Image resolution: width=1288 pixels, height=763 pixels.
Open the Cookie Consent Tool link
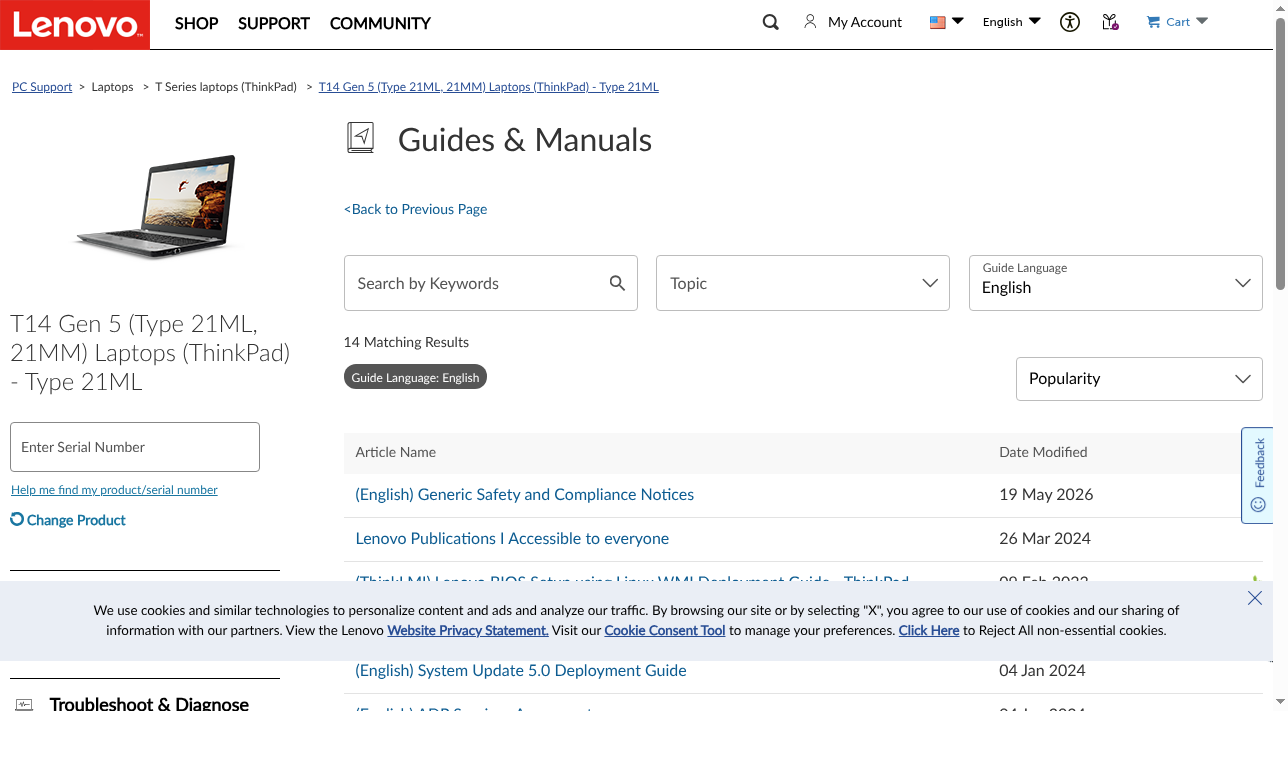(665, 630)
